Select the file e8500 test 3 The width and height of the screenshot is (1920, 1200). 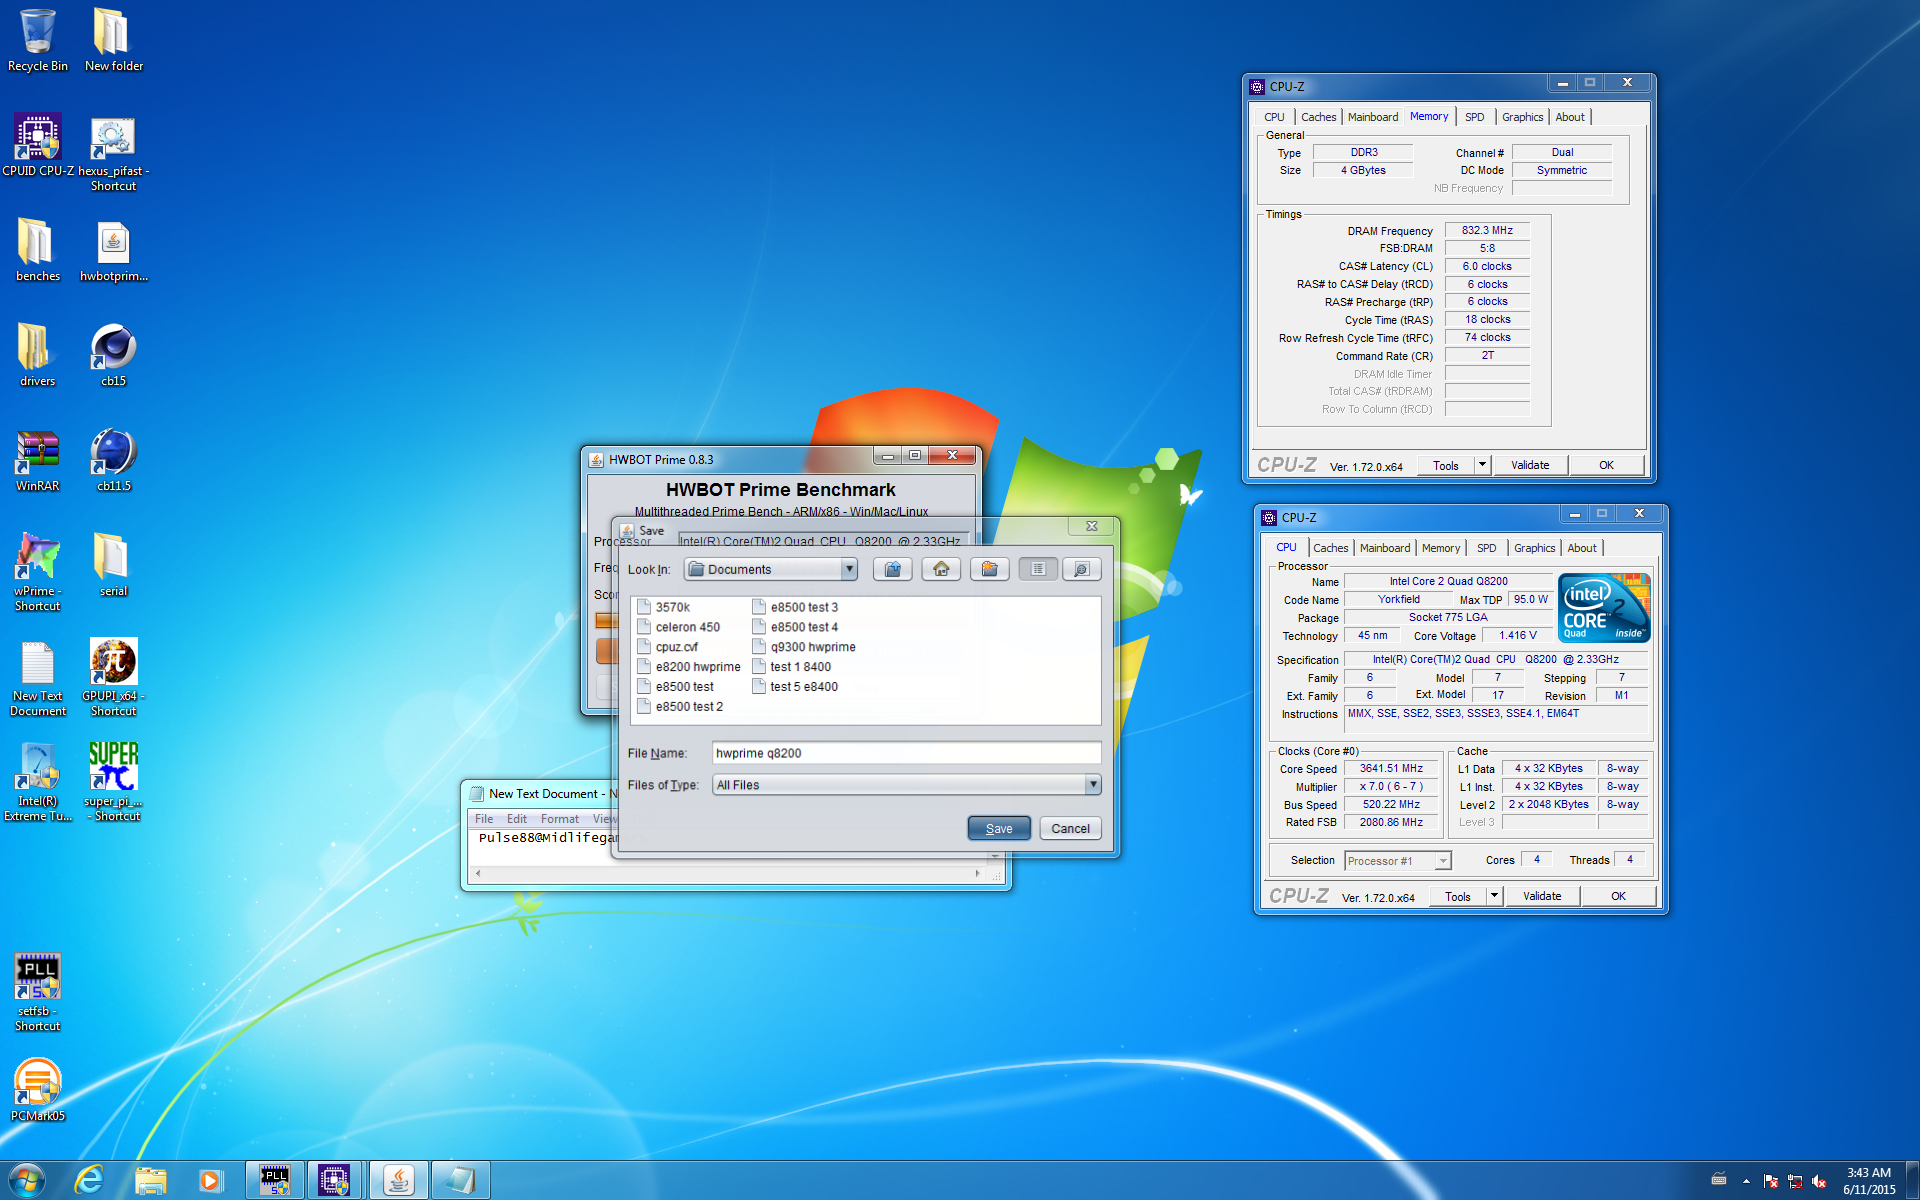(x=795, y=607)
